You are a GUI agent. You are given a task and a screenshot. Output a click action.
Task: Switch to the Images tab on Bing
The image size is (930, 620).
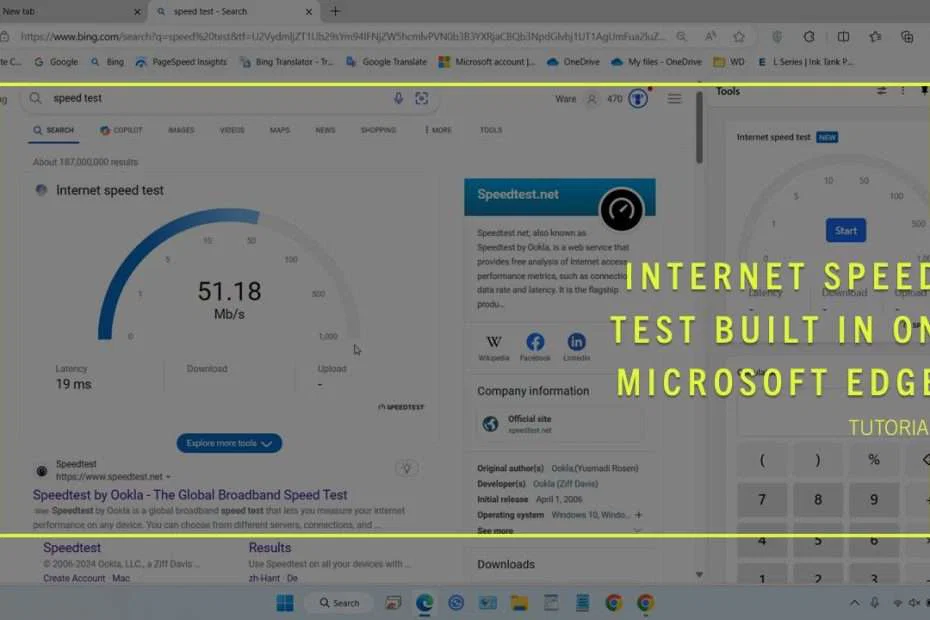pyautogui.click(x=181, y=130)
